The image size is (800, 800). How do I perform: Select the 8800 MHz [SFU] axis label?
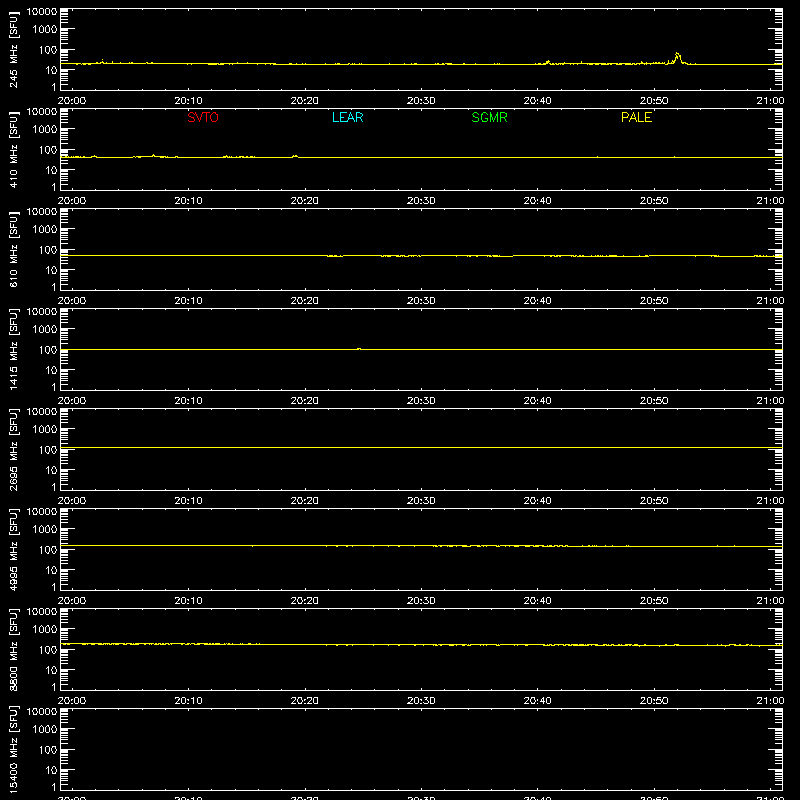pyautogui.click(x=13, y=650)
